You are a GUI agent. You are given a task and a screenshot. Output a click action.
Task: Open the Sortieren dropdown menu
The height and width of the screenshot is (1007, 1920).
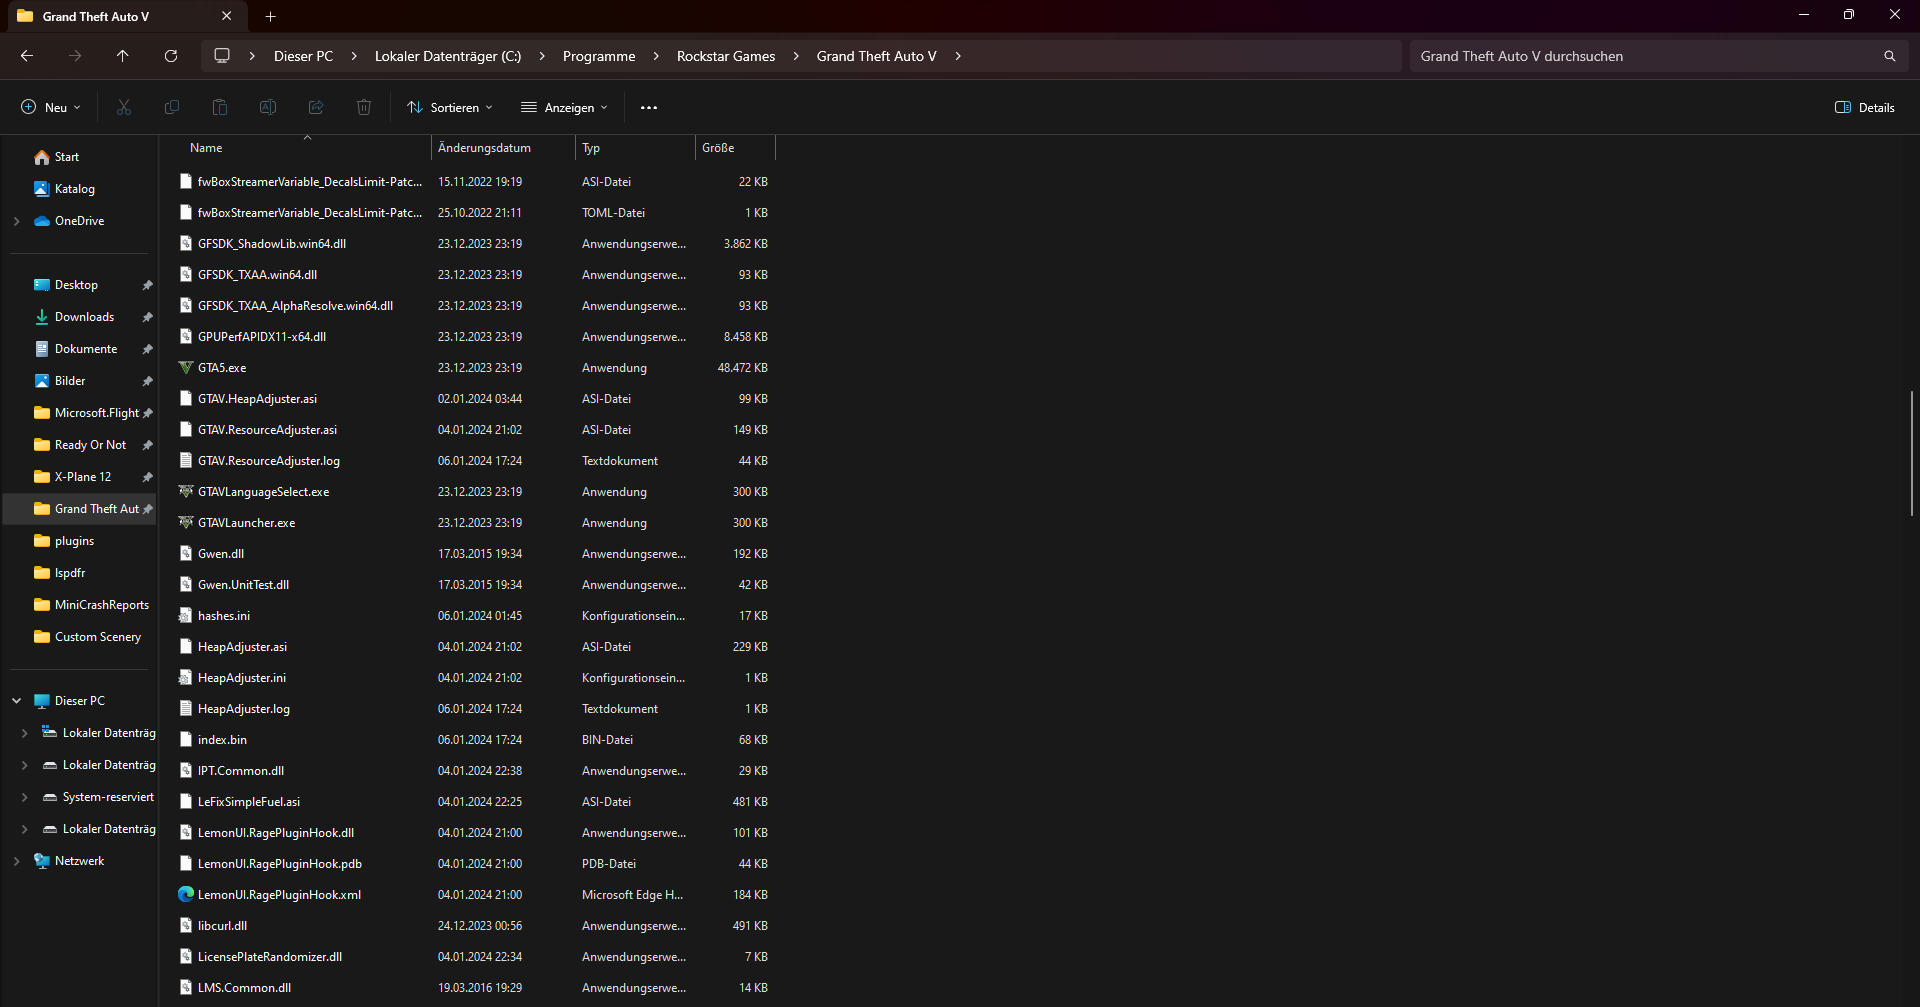[450, 107]
